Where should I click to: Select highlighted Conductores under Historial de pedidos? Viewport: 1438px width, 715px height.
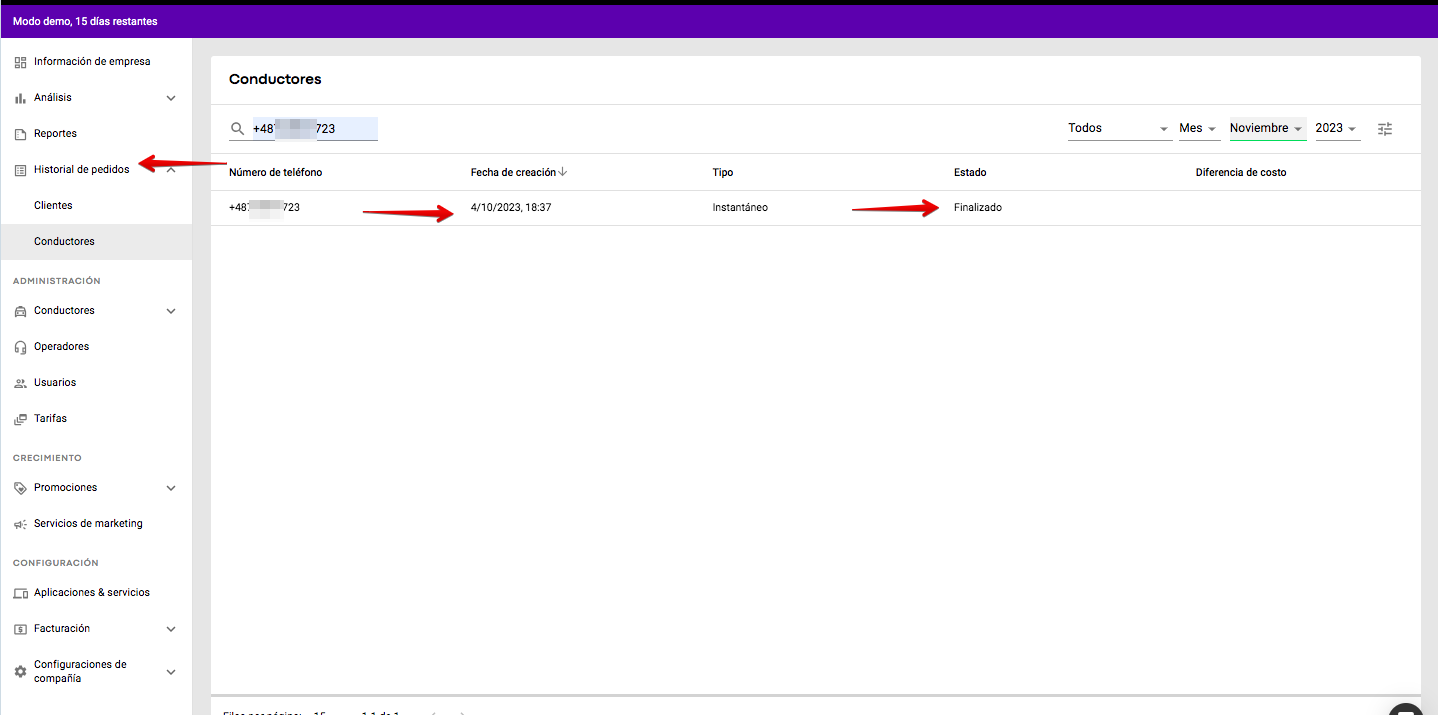pos(96,242)
